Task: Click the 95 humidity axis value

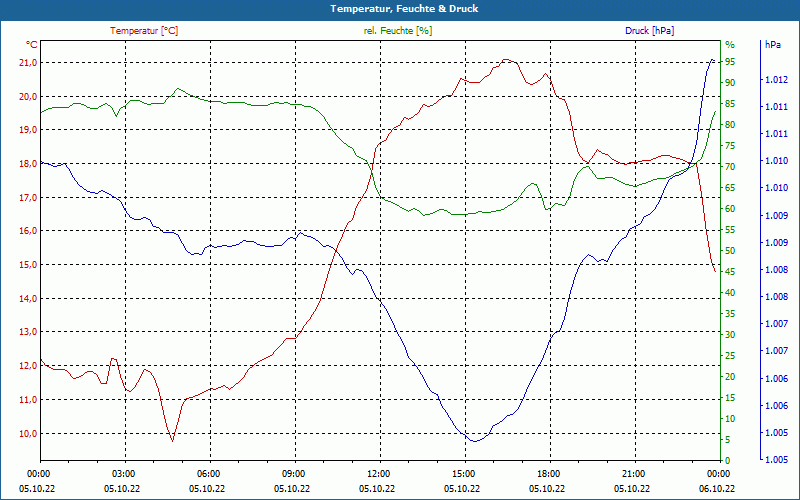Action: point(730,62)
